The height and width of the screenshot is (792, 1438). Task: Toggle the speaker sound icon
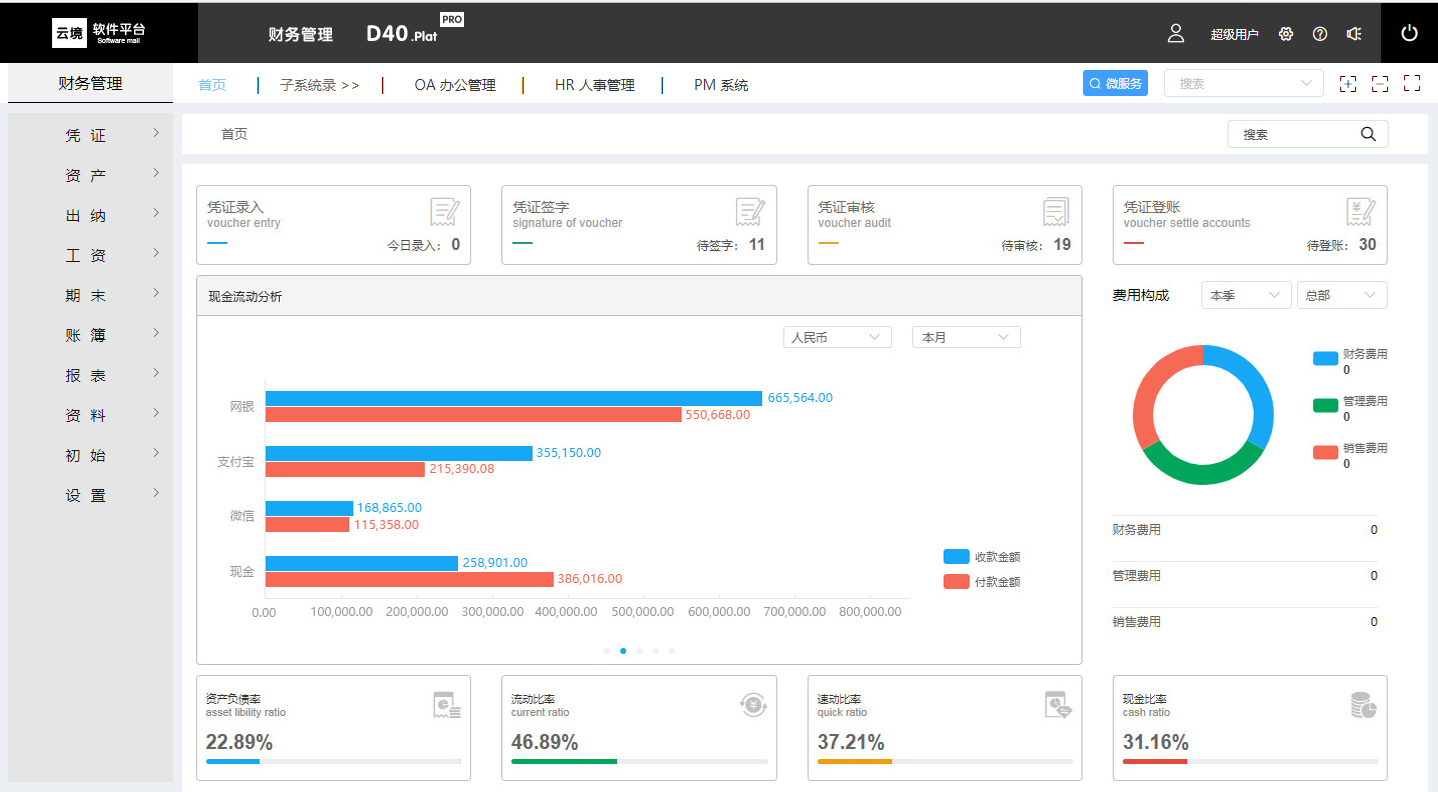1354,34
